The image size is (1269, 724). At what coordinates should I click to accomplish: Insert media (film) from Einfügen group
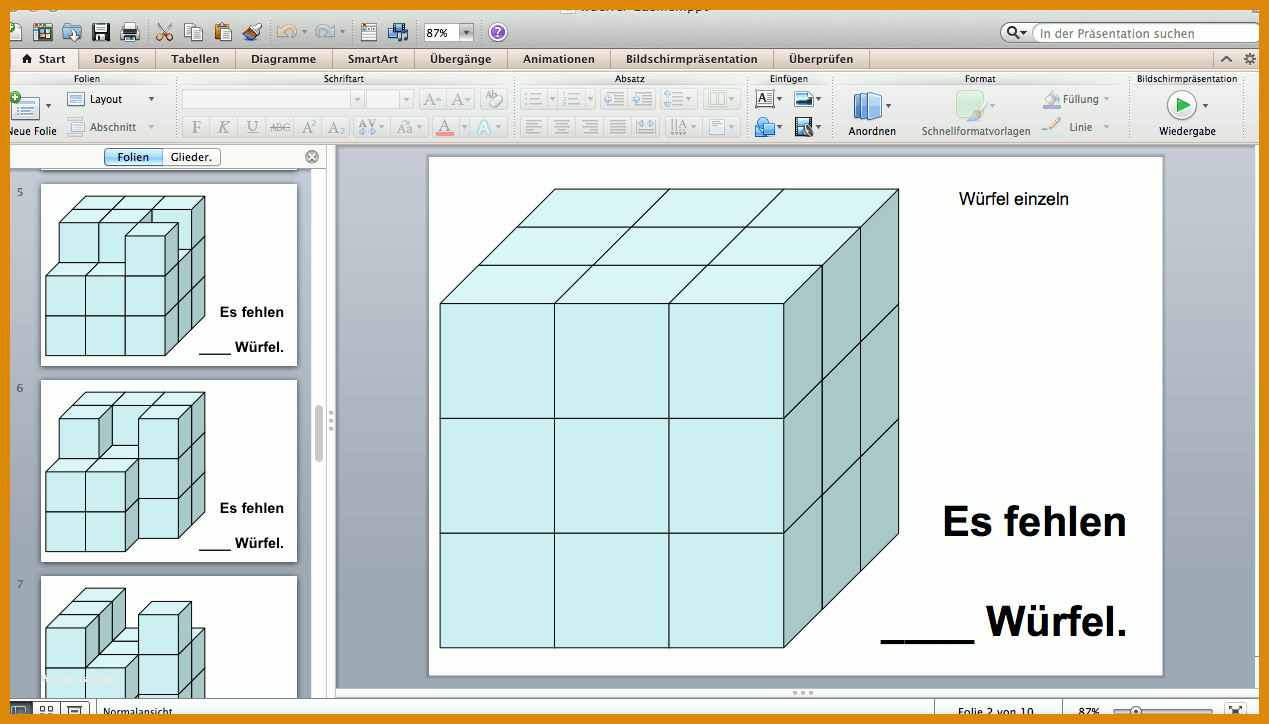(x=803, y=127)
